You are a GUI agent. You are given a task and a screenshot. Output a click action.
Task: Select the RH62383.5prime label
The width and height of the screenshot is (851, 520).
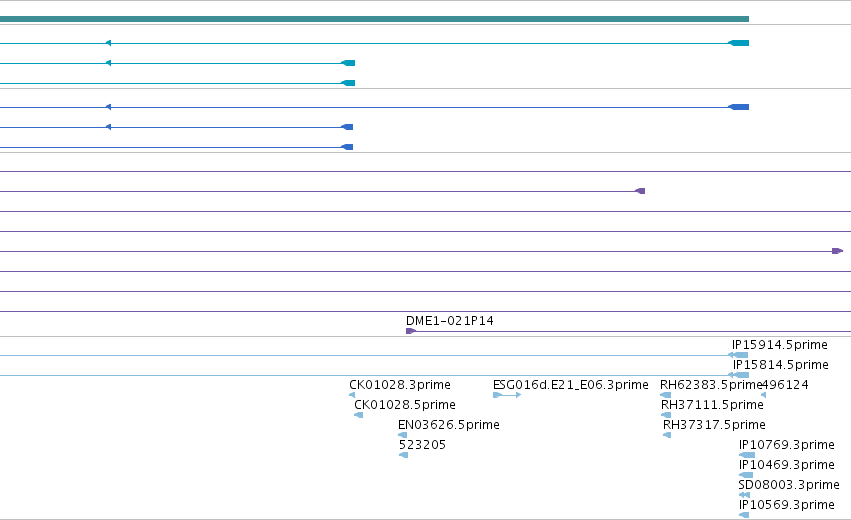(711, 385)
